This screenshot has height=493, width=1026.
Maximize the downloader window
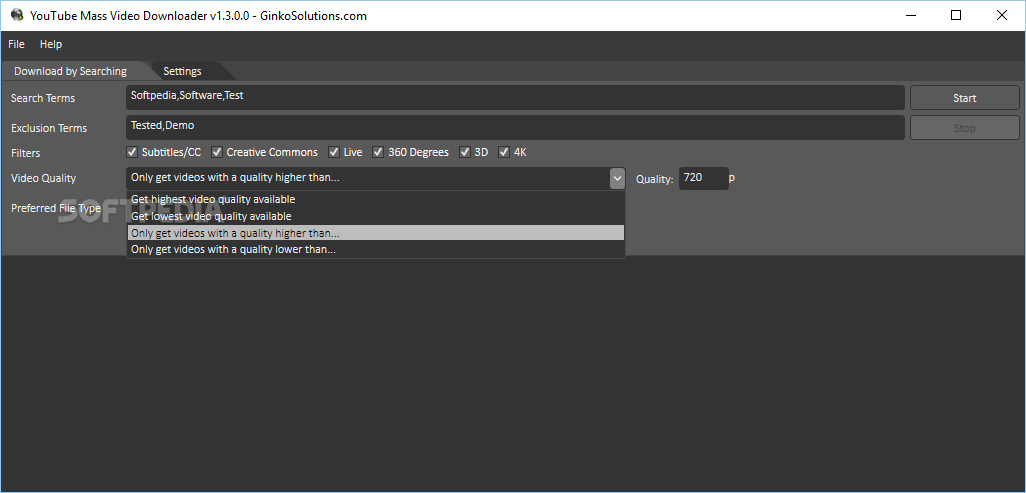(956, 16)
